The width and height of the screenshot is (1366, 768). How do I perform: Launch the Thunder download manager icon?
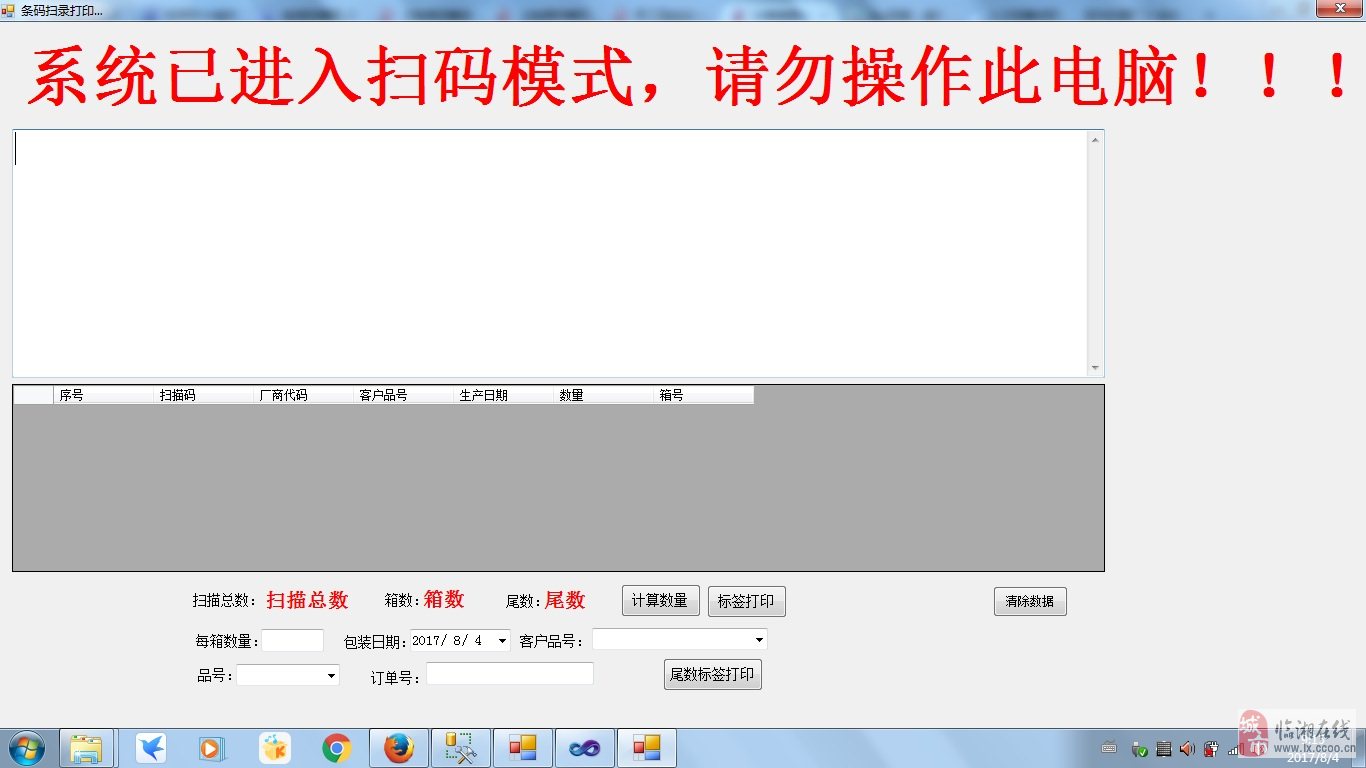point(148,746)
